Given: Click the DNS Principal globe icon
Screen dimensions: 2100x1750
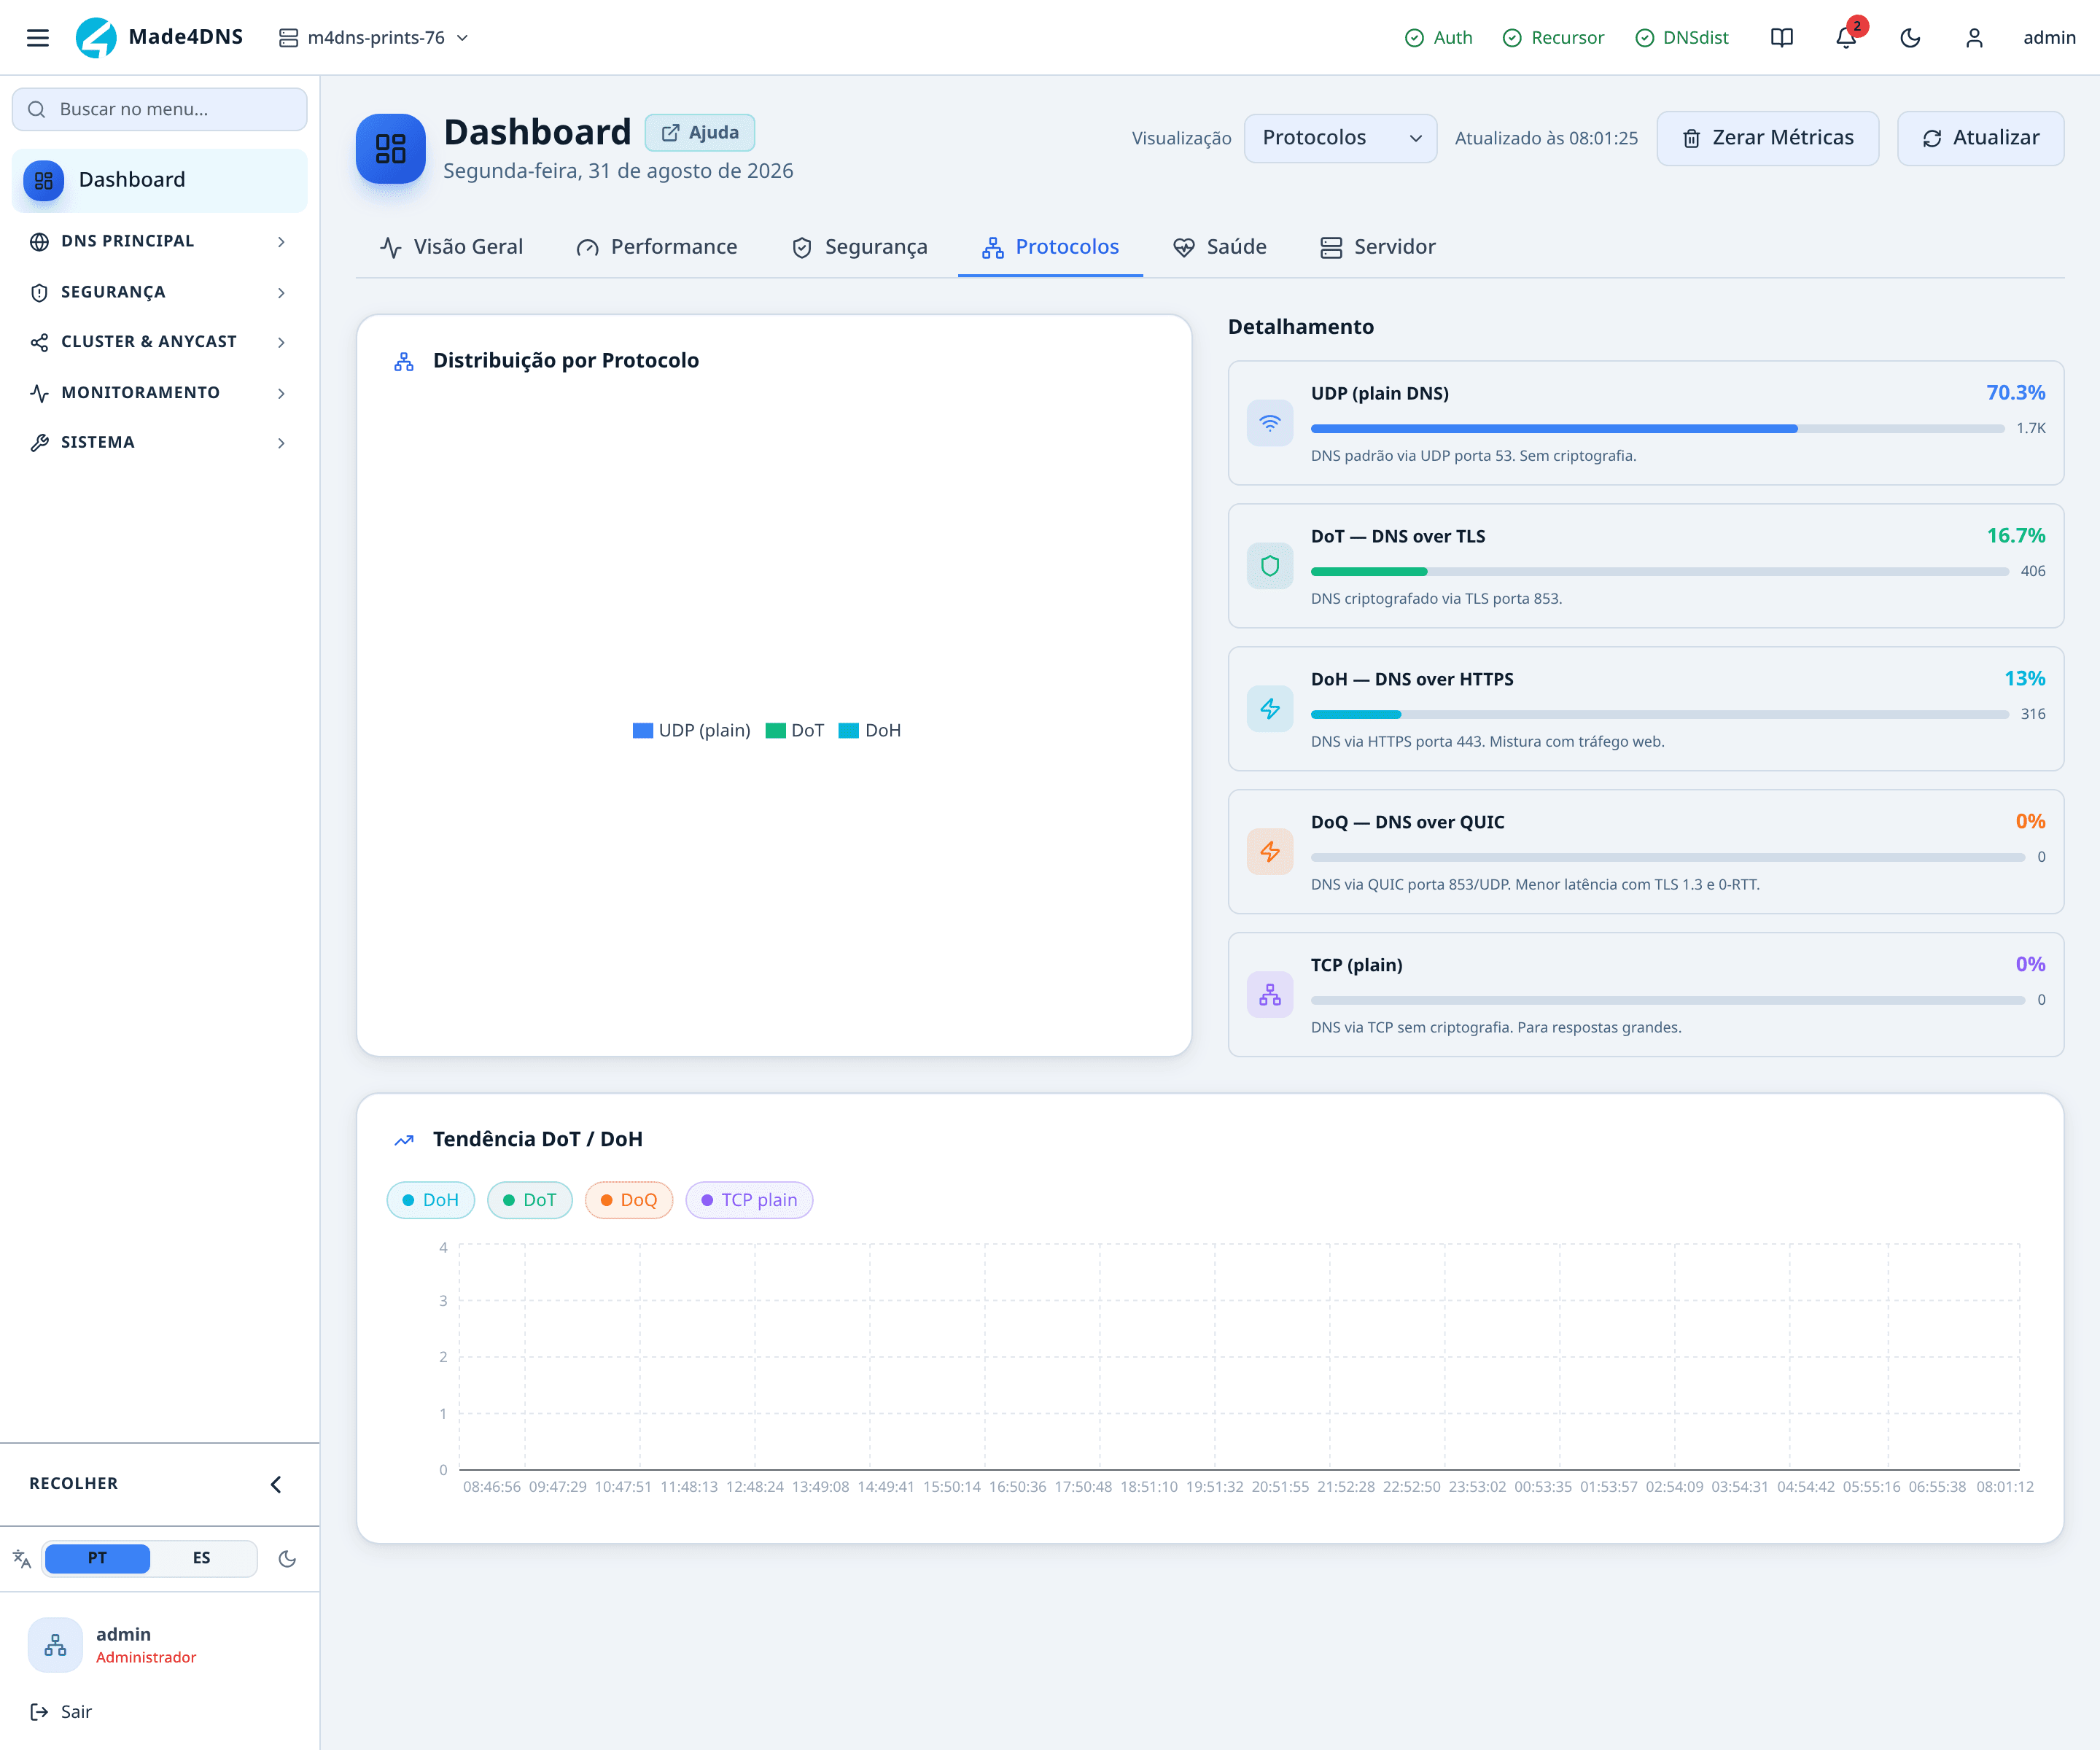Looking at the screenshot, I should [x=39, y=241].
